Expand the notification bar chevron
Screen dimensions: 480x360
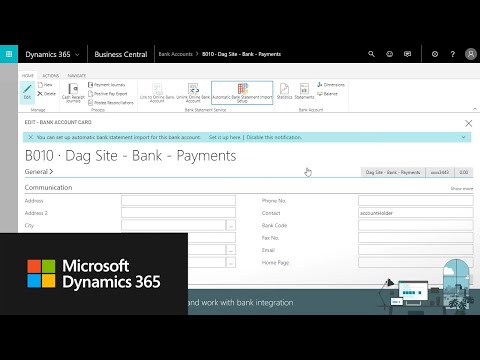click(464, 137)
